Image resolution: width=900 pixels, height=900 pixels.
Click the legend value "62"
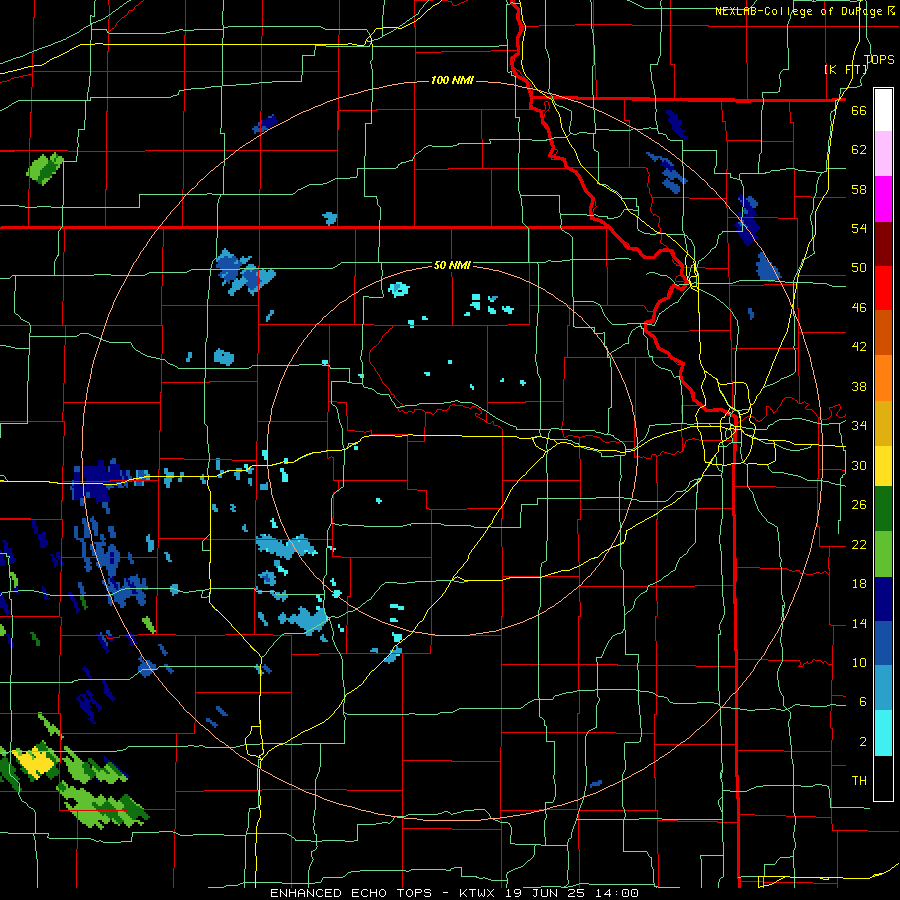[859, 150]
